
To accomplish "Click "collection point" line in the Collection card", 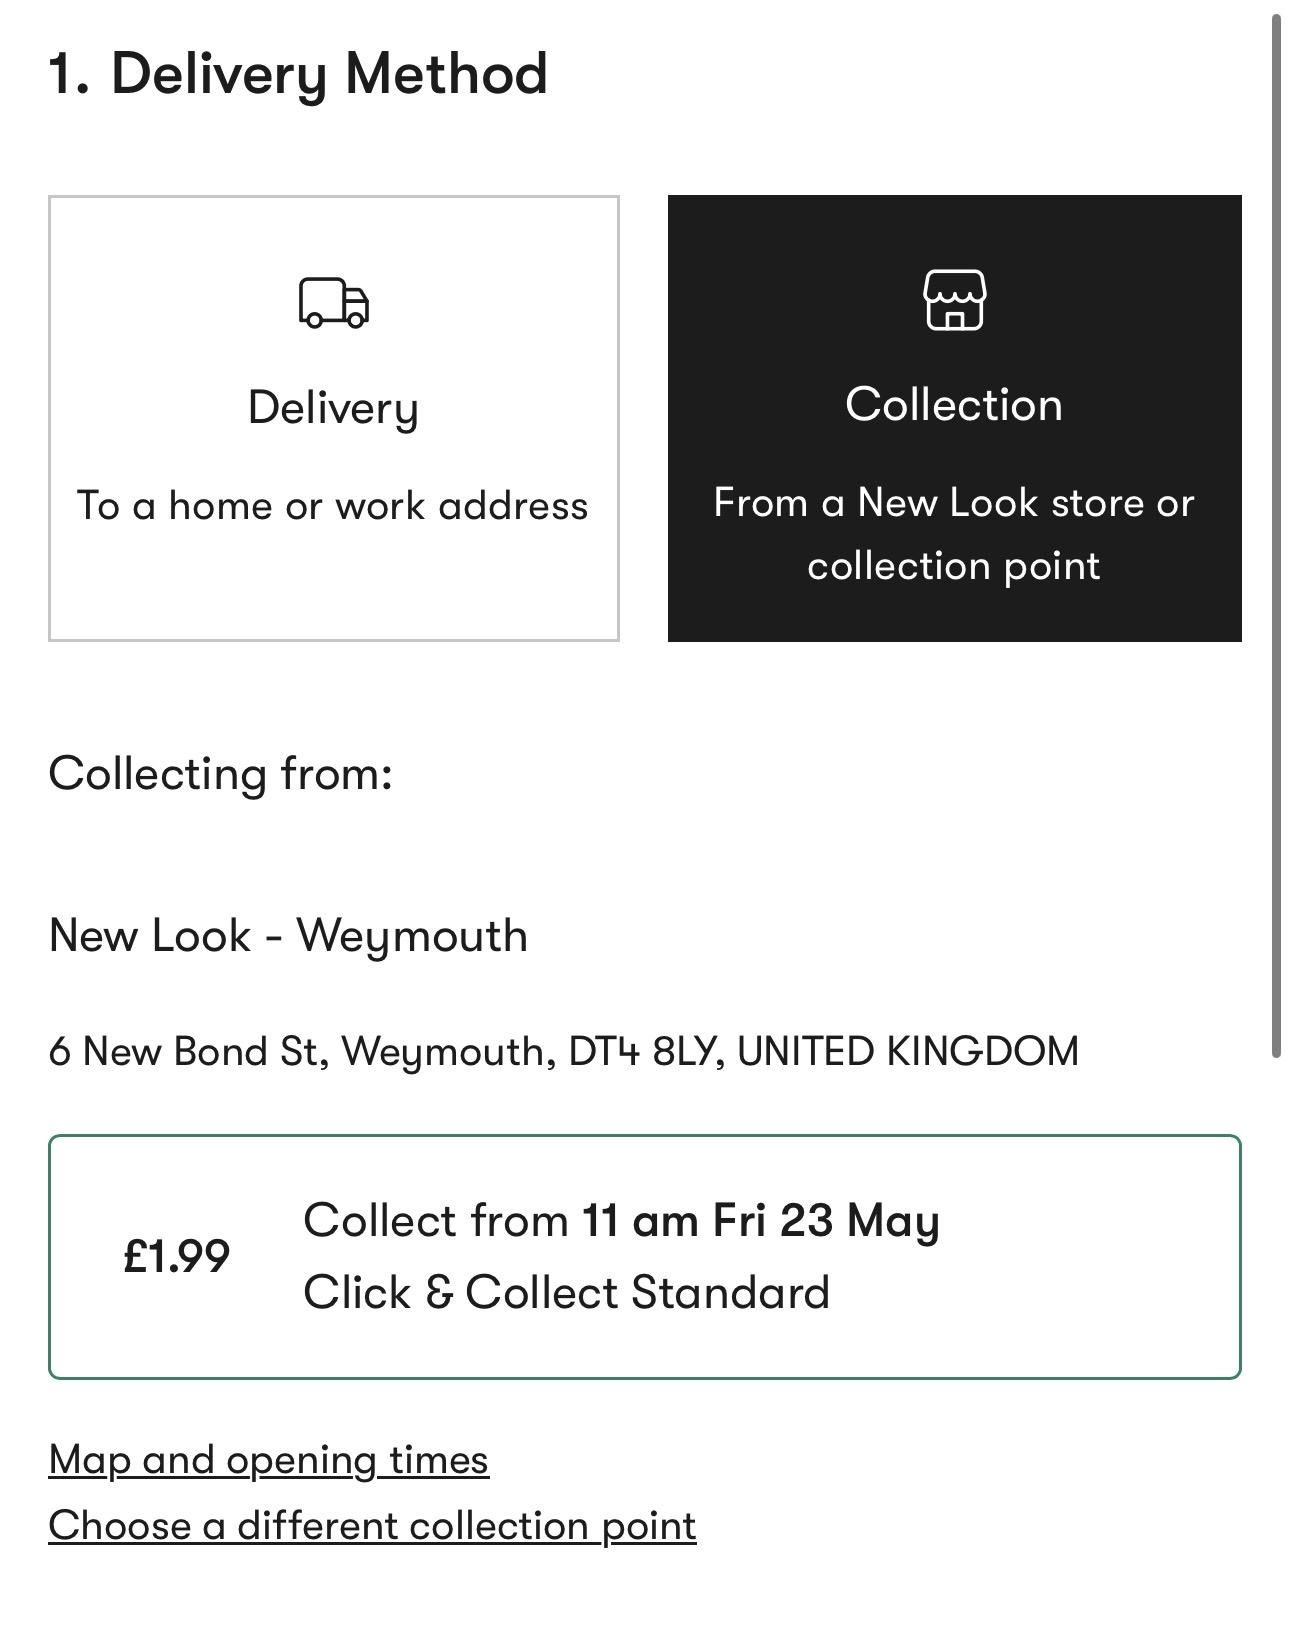I will point(954,566).
